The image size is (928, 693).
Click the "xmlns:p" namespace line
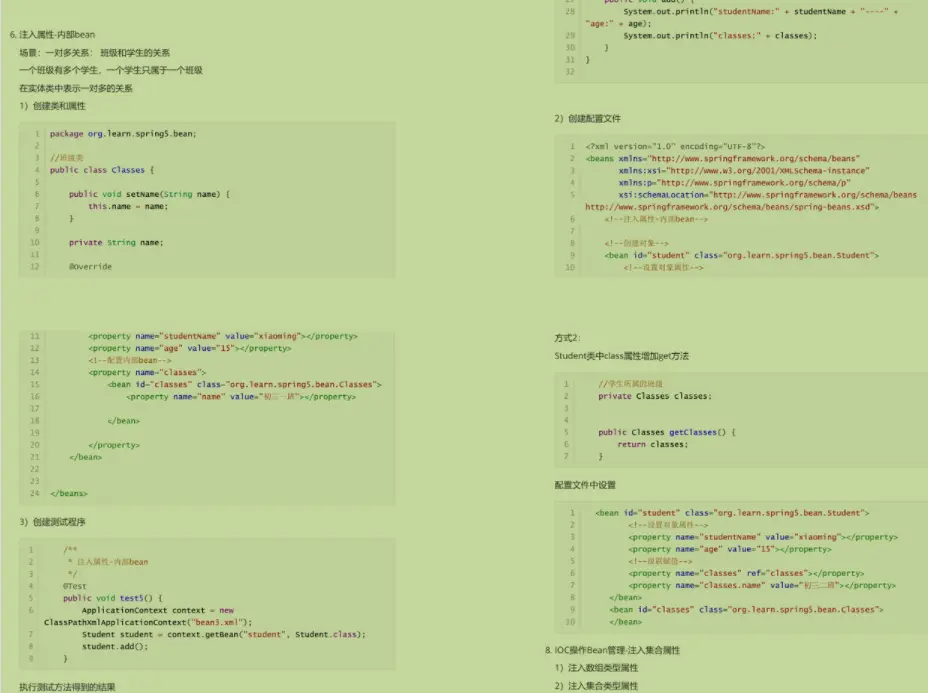click(734, 183)
